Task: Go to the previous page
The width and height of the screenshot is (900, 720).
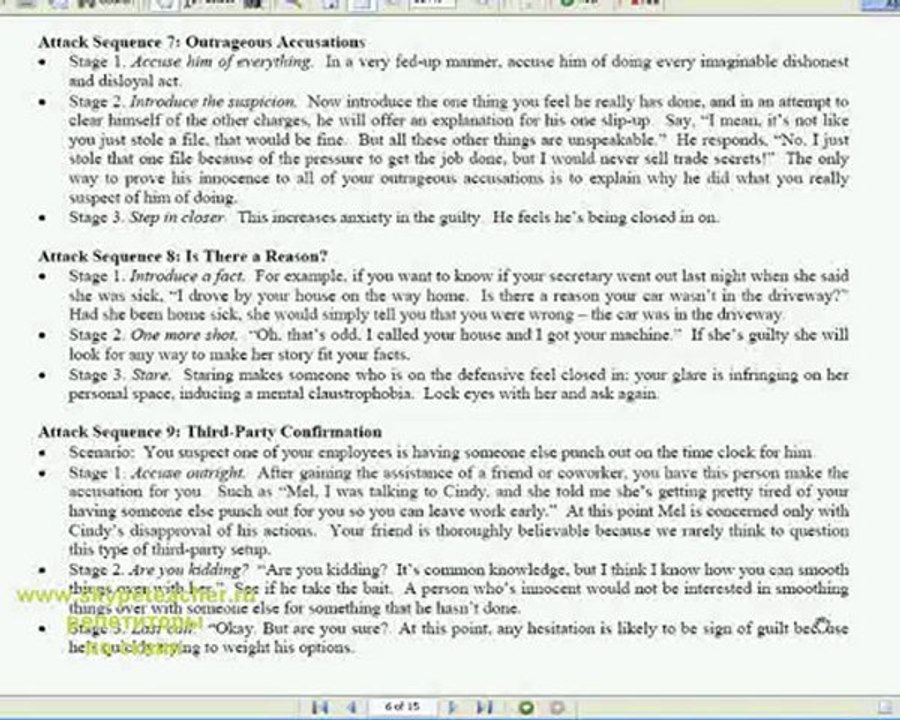Action: (353, 707)
